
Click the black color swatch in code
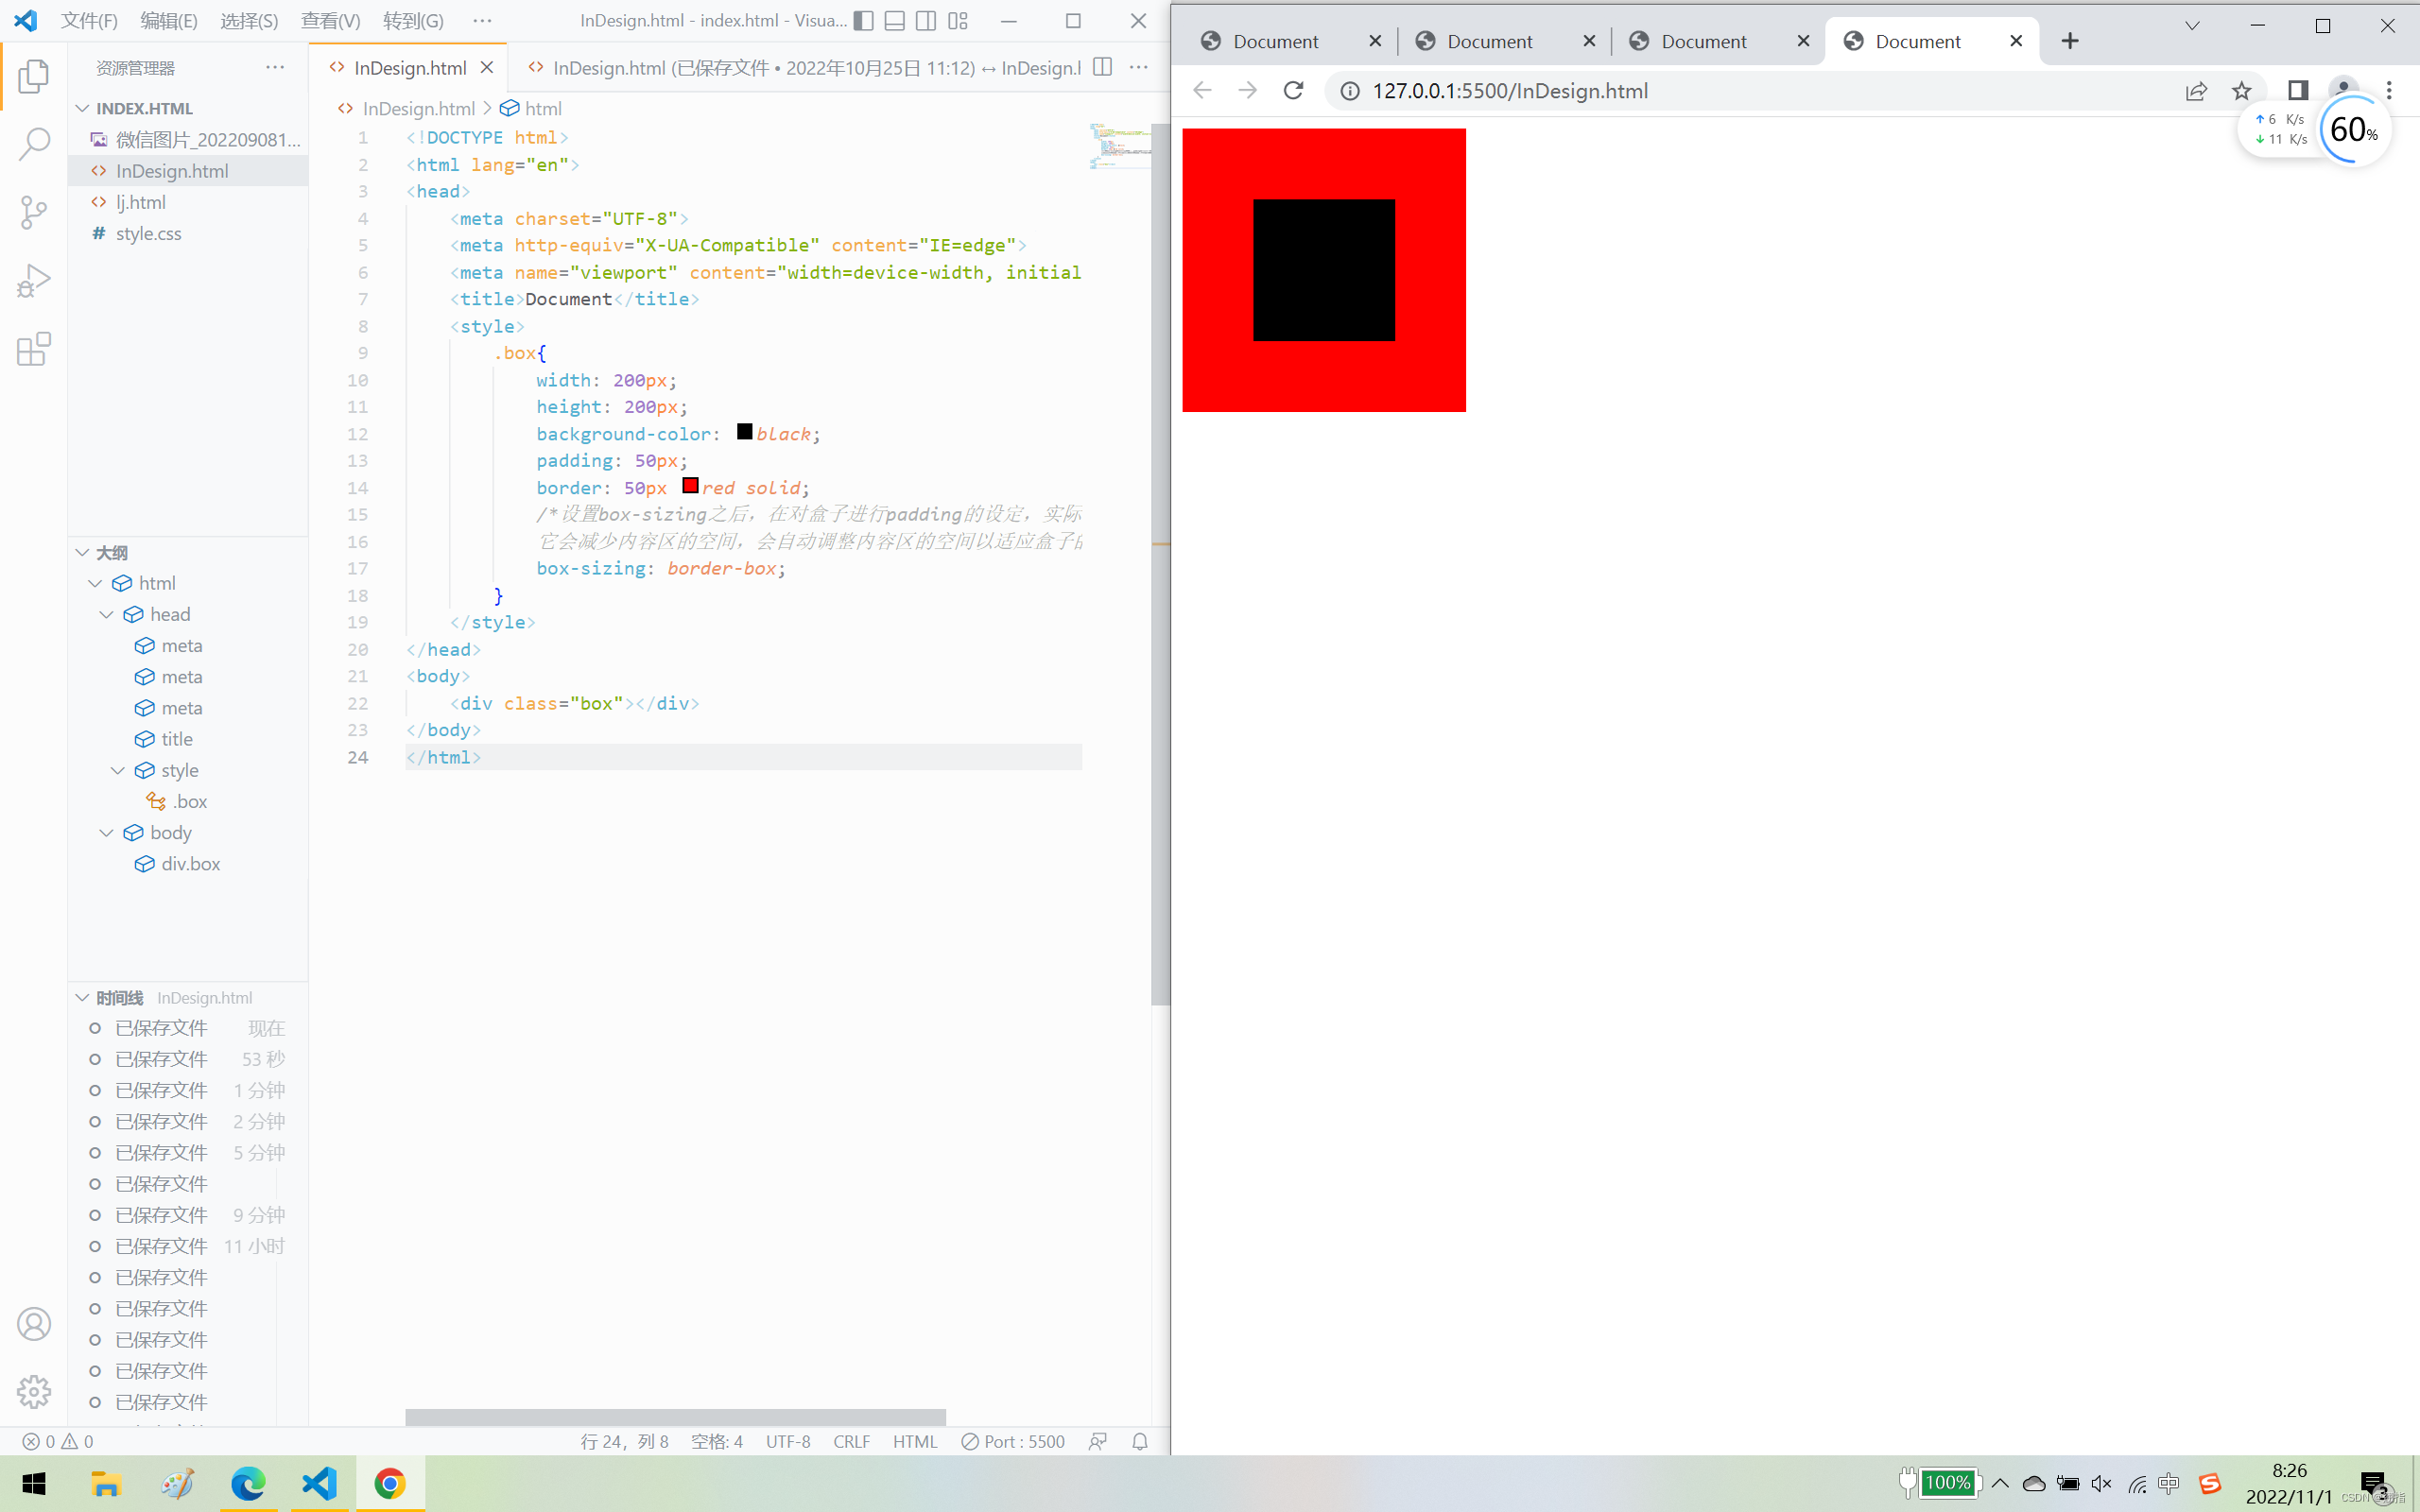pos(745,432)
